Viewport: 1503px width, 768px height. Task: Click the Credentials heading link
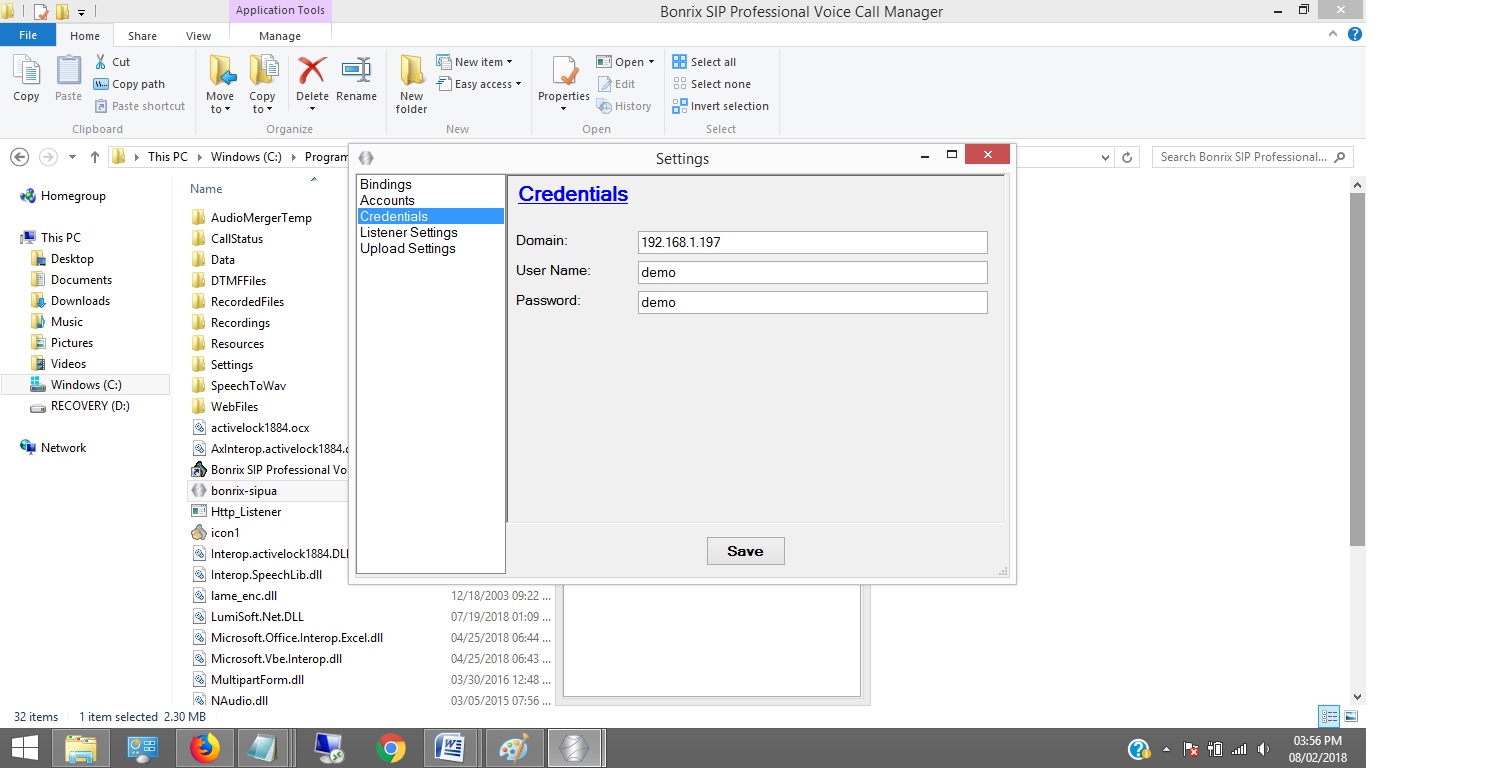(x=573, y=194)
